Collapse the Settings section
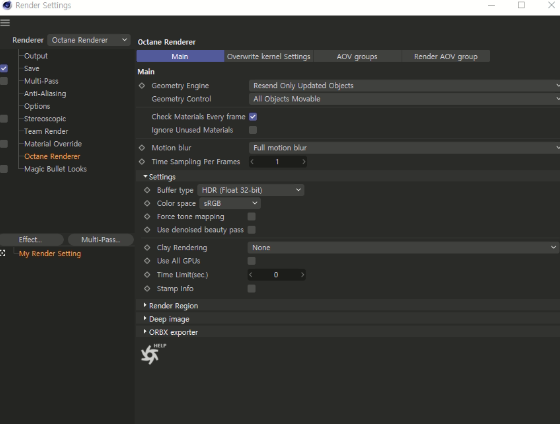This screenshot has height=424, width=560. tap(145, 176)
